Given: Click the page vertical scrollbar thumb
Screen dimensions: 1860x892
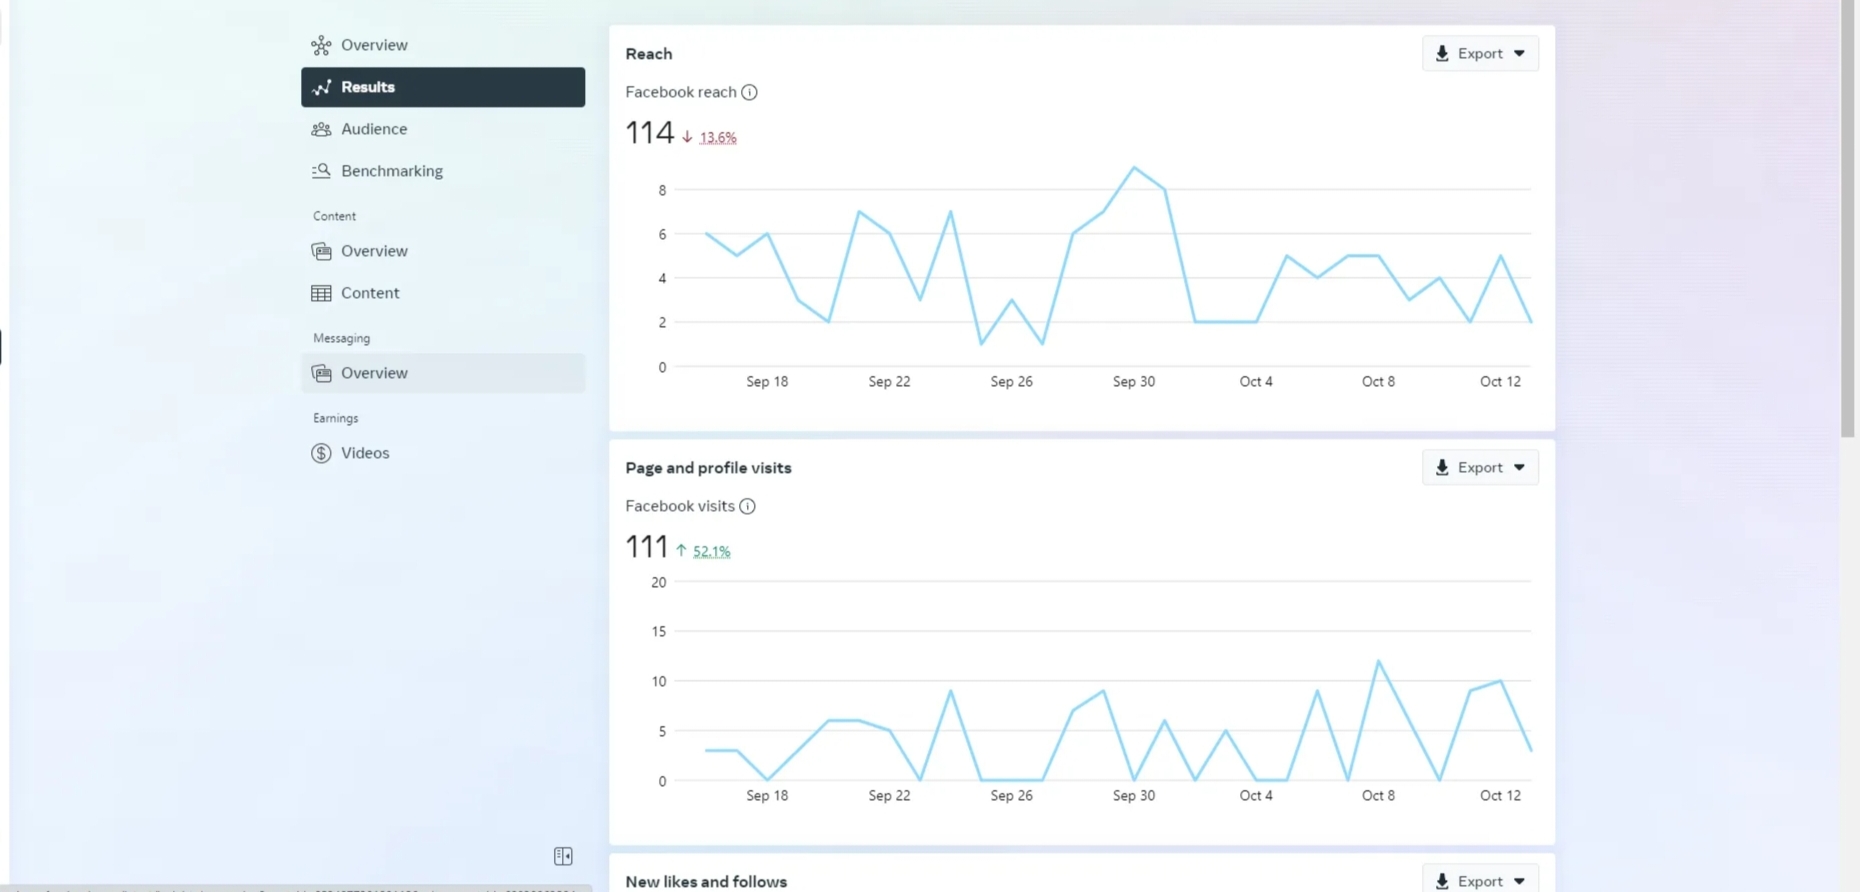Looking at the screenshot, I should [x=1847, y=218].
